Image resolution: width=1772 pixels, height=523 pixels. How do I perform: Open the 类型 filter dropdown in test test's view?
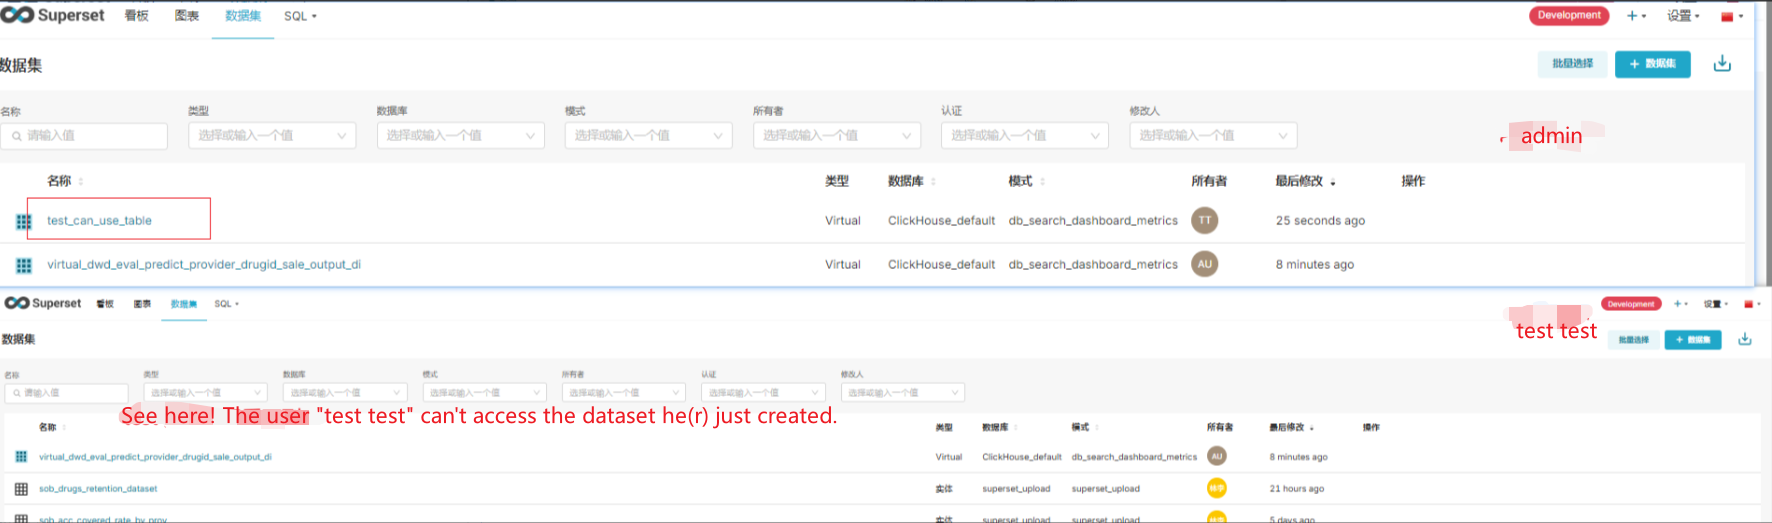205,393
